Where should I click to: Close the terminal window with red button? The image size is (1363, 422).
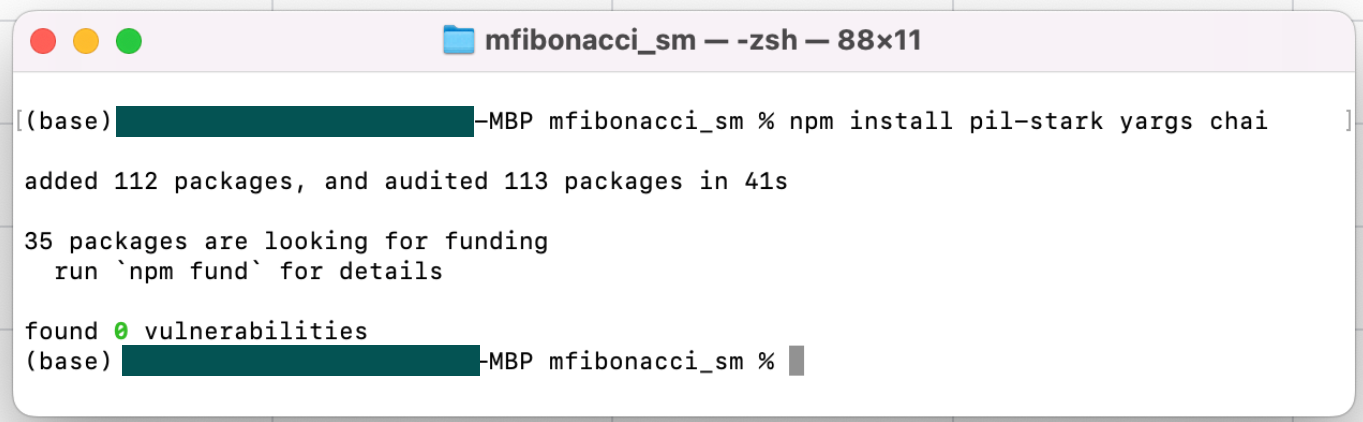click(43, 41)
